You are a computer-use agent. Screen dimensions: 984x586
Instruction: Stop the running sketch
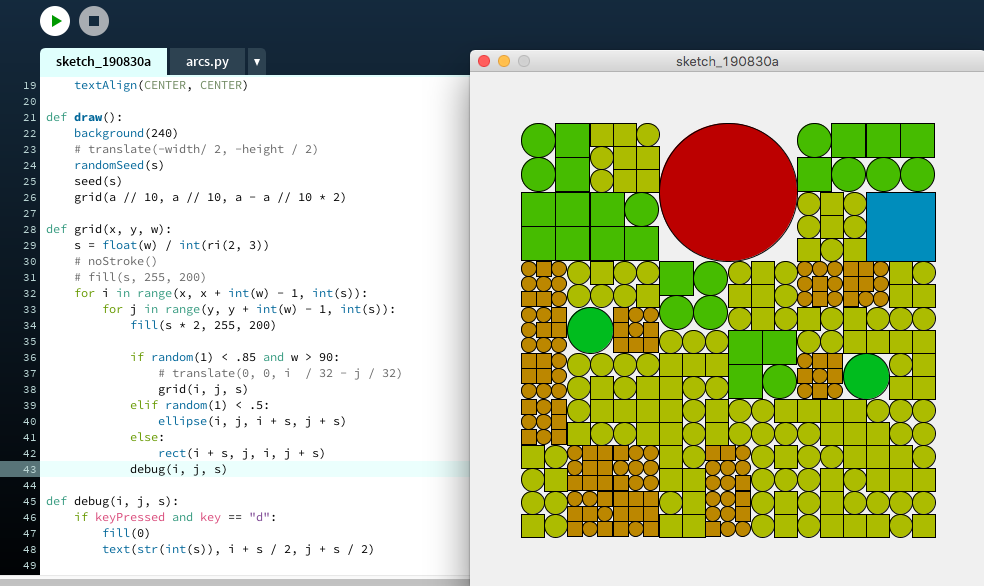[x=94, y=20]
